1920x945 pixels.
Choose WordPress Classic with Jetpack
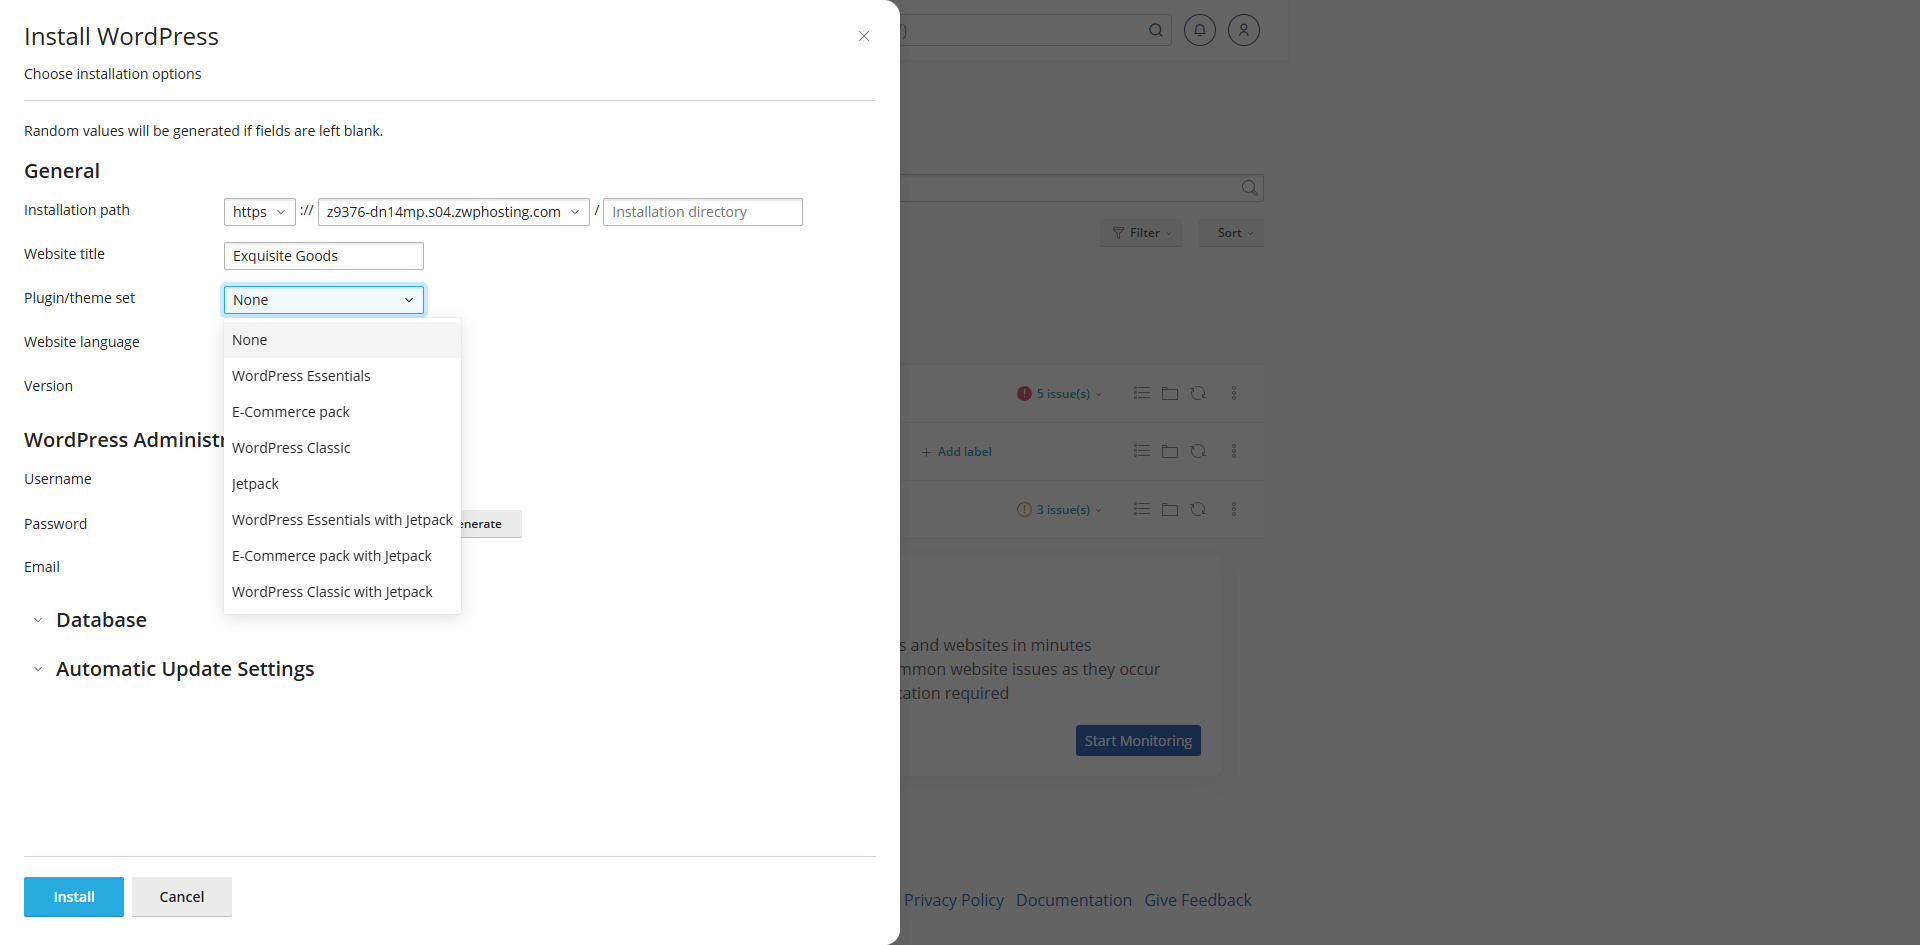pos(342,592)
